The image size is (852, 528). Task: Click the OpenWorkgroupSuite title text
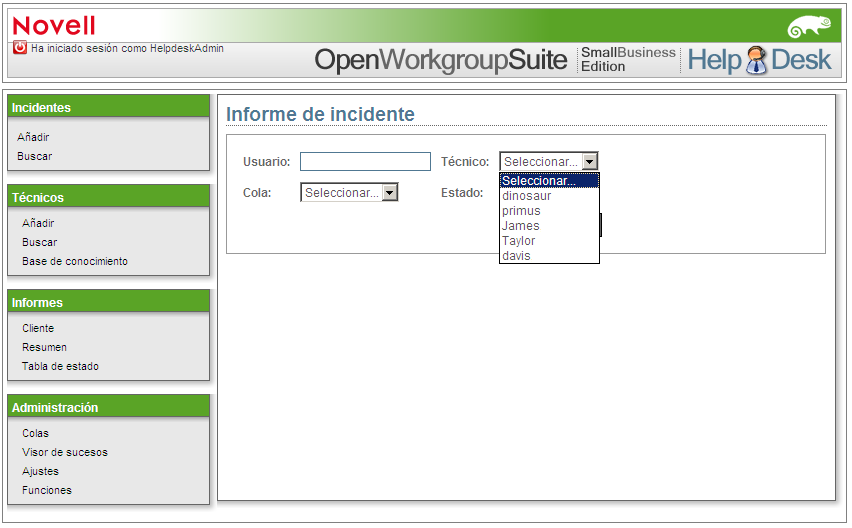pos(441,60)
